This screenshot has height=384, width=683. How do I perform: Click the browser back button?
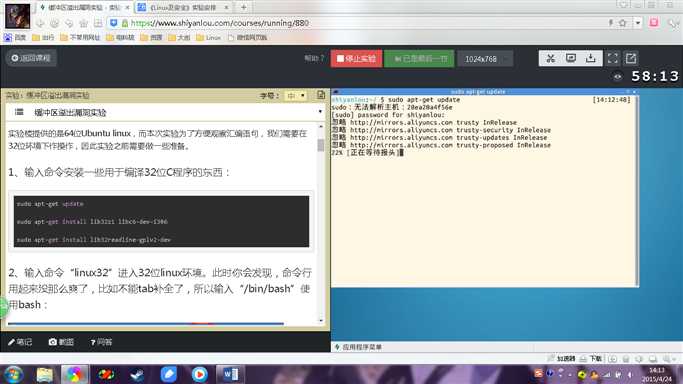[40, 23]
